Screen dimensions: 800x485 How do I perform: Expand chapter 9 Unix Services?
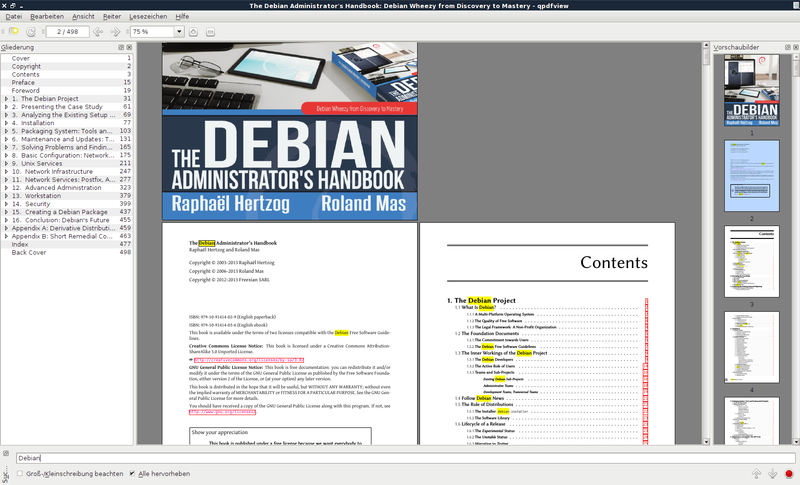click(x=6, y=164)
